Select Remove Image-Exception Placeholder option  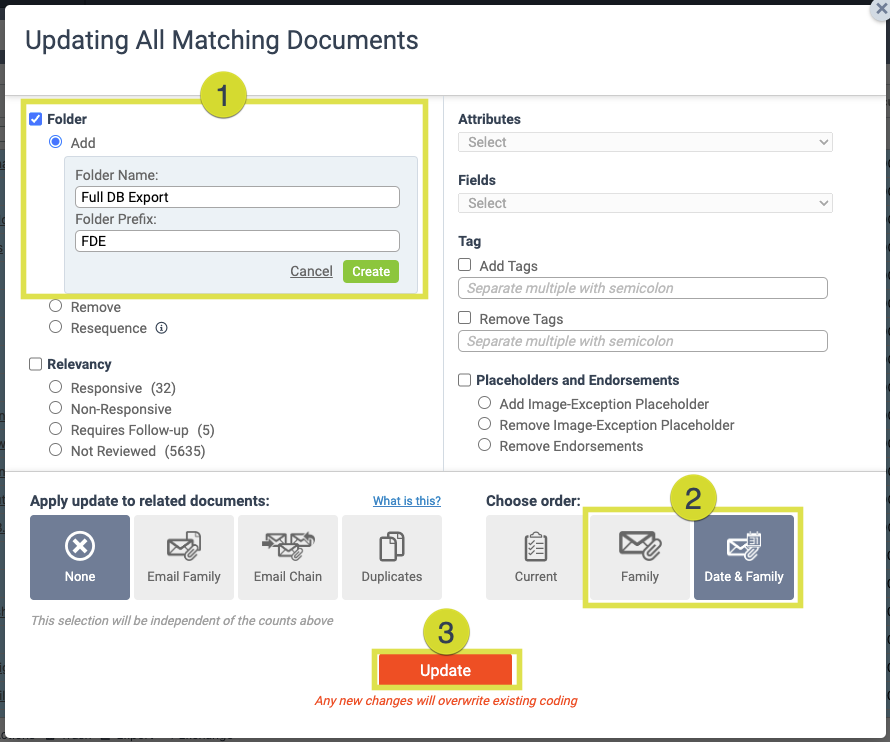(x=485, y=424)
